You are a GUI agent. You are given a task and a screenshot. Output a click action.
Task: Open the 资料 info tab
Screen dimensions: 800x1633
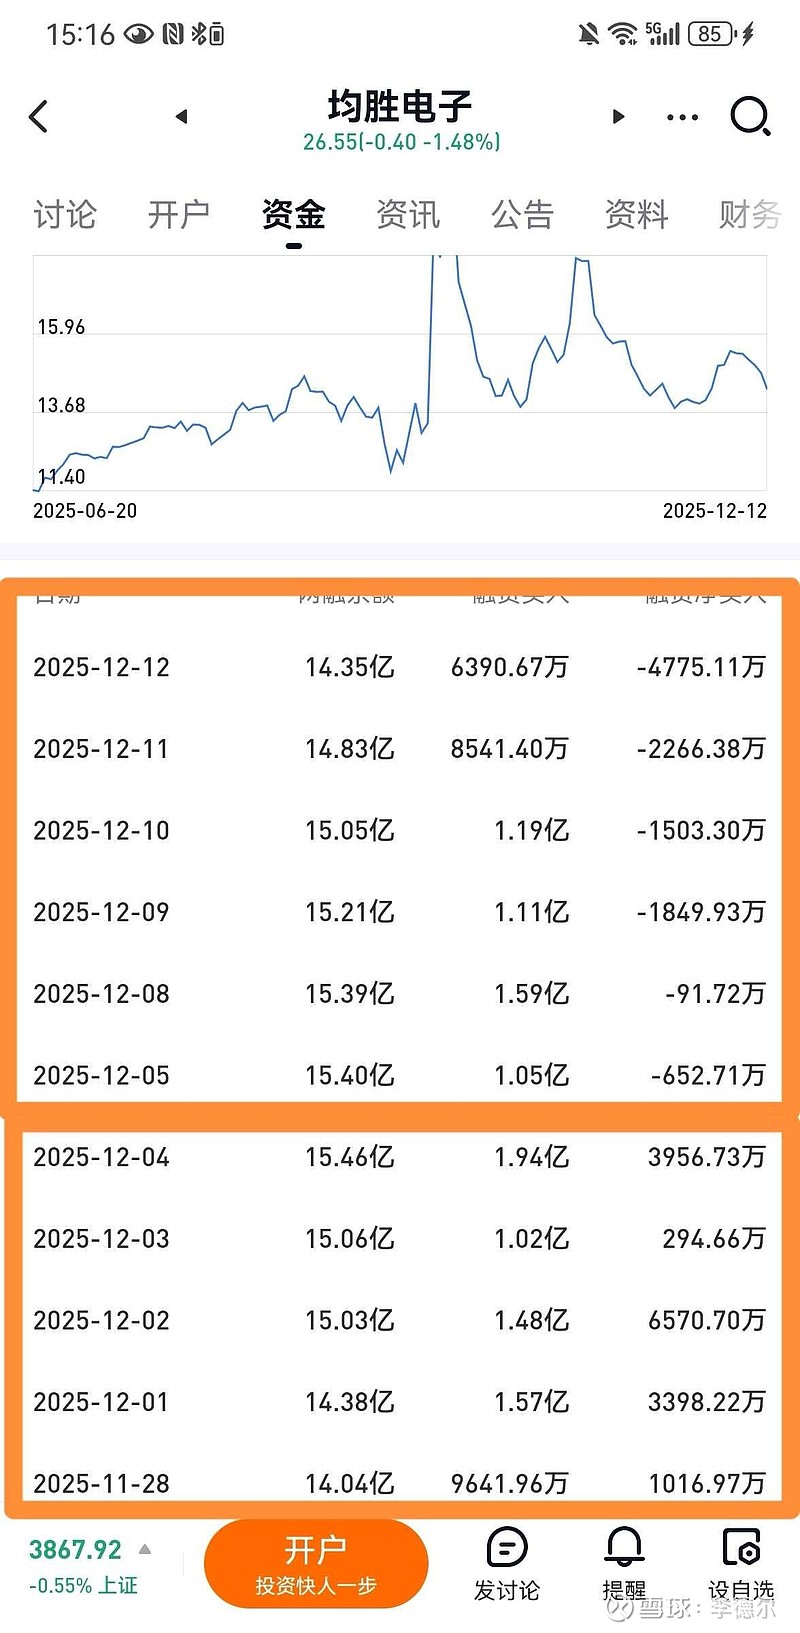(x=636, y=214)
